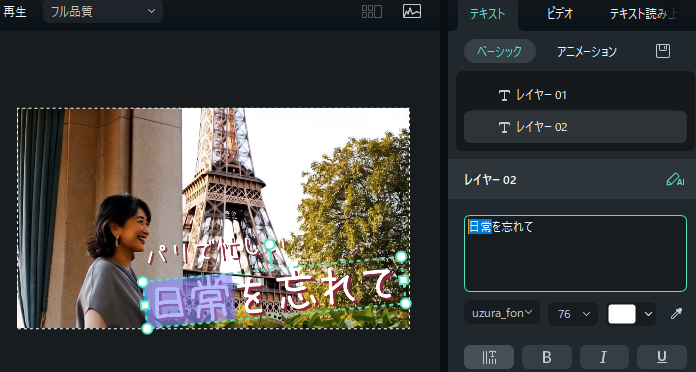Switch to the ビデオ tab
Viewport: 696px width, 372px height.
click(560, 14)
